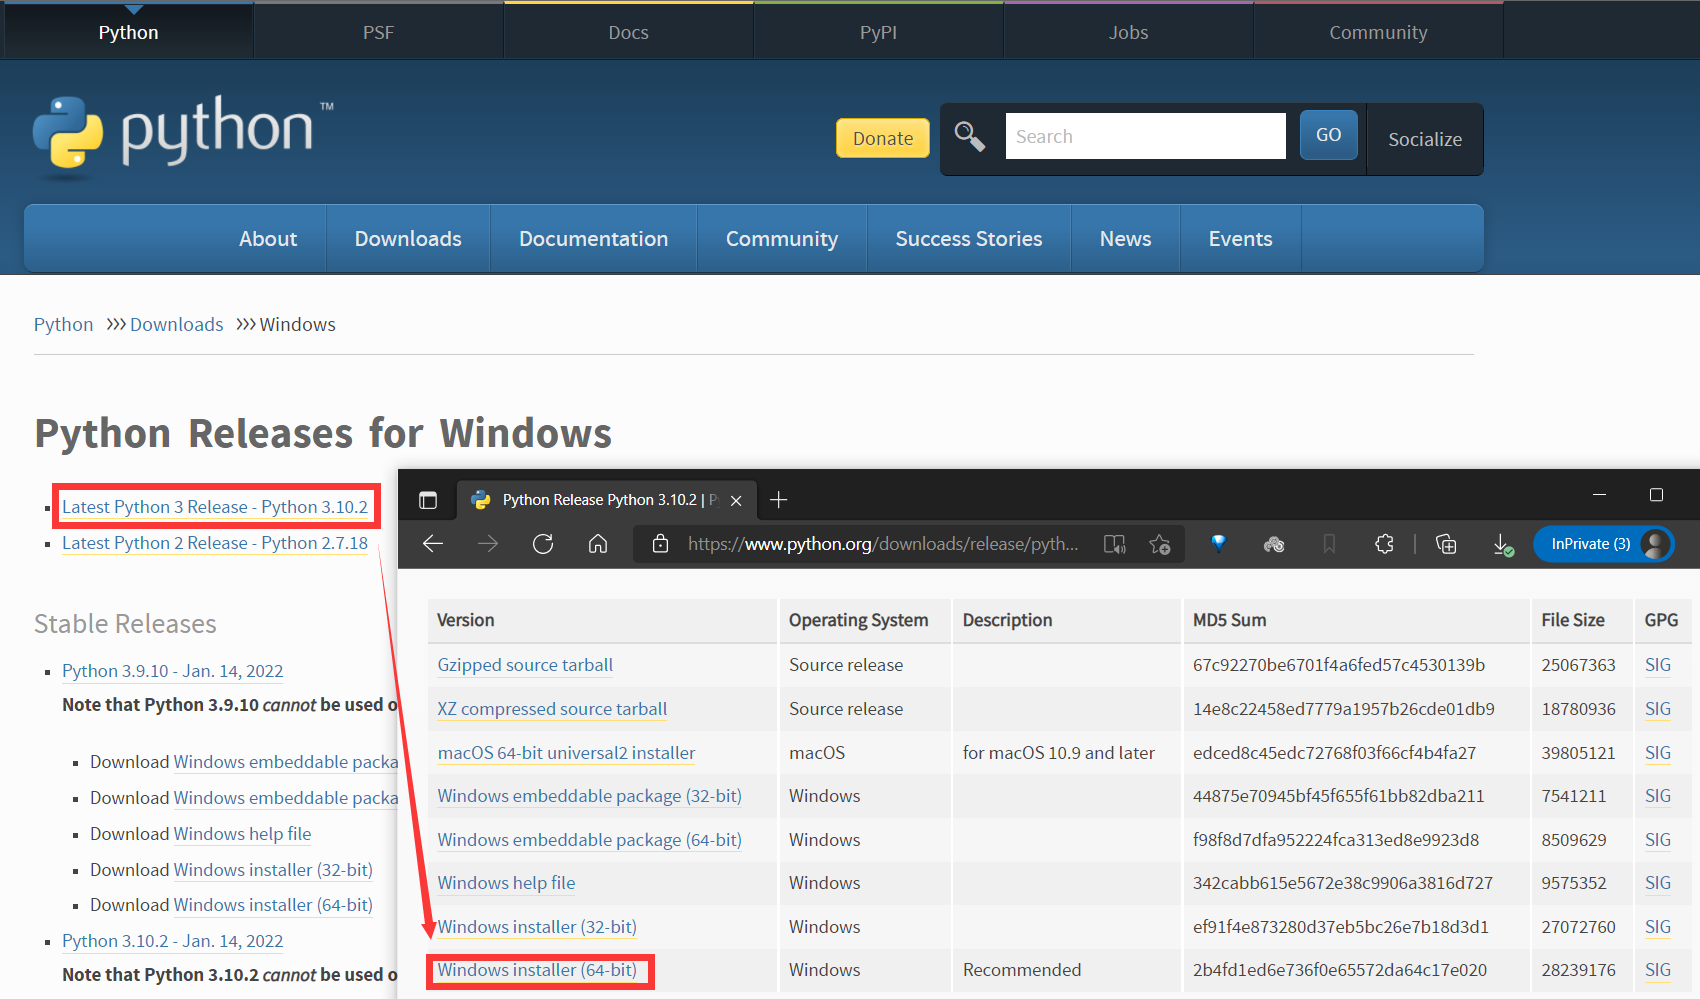Click Windows installer (32-bit) under Python 3.9.10
Screen dimensions: 1700x999
point(273,870)
